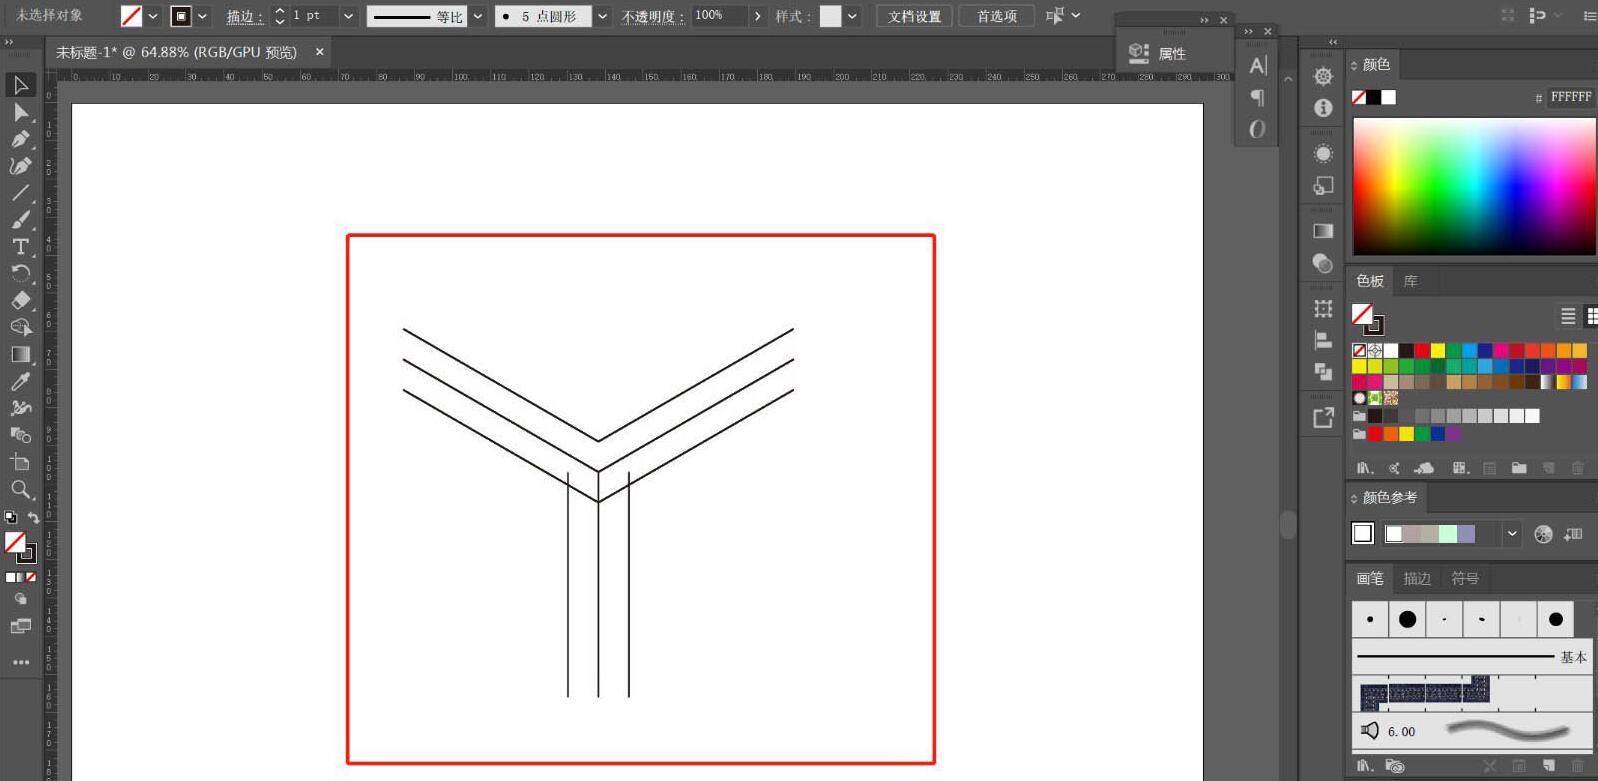Open the Align panel icon in dock
The height and width of the screenshot is (781, 1598).
(1323, 340)
